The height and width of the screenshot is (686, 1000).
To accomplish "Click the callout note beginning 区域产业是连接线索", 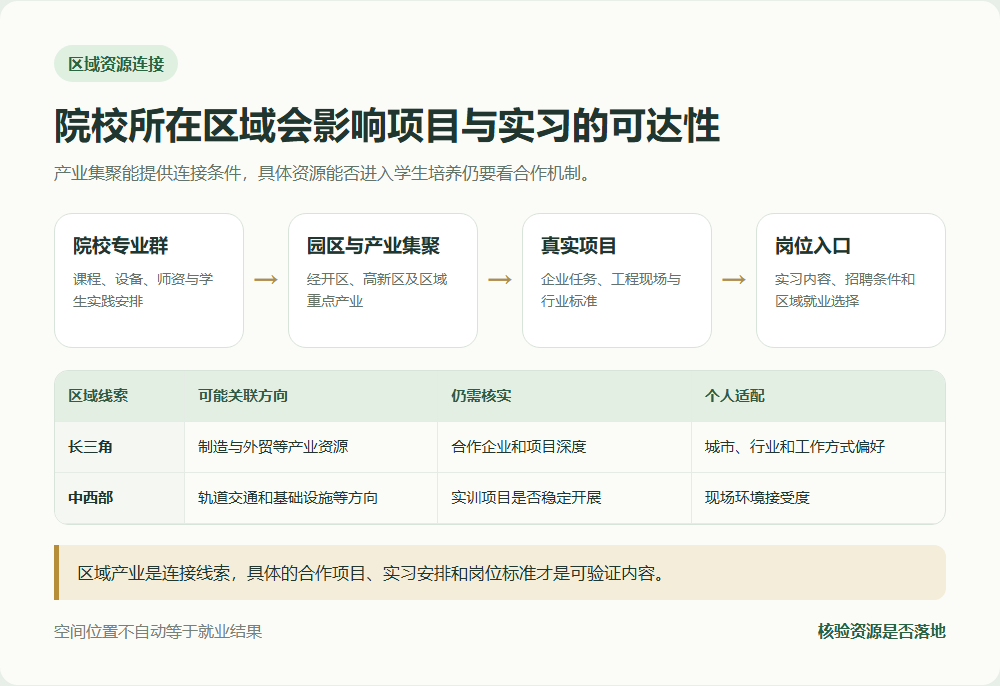I will (x=500, y=573).
